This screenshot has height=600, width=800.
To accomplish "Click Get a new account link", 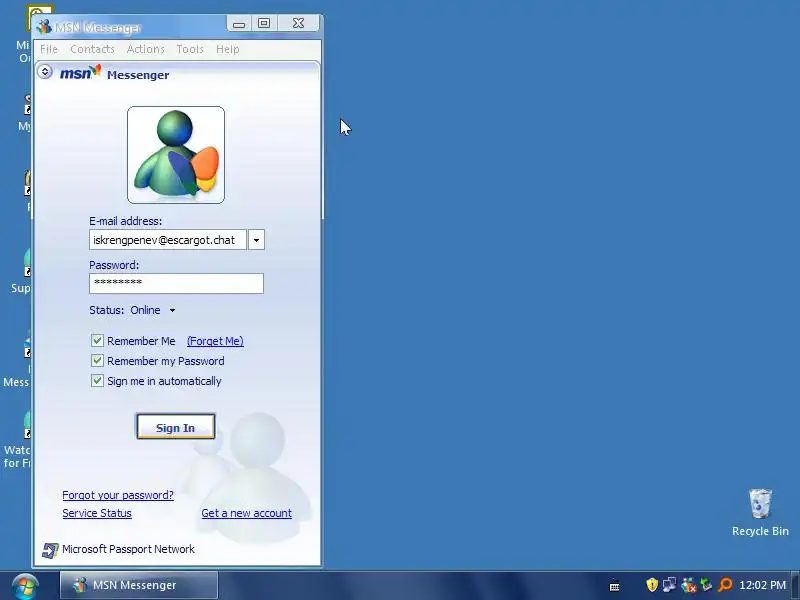I will [x=246, y=513].
